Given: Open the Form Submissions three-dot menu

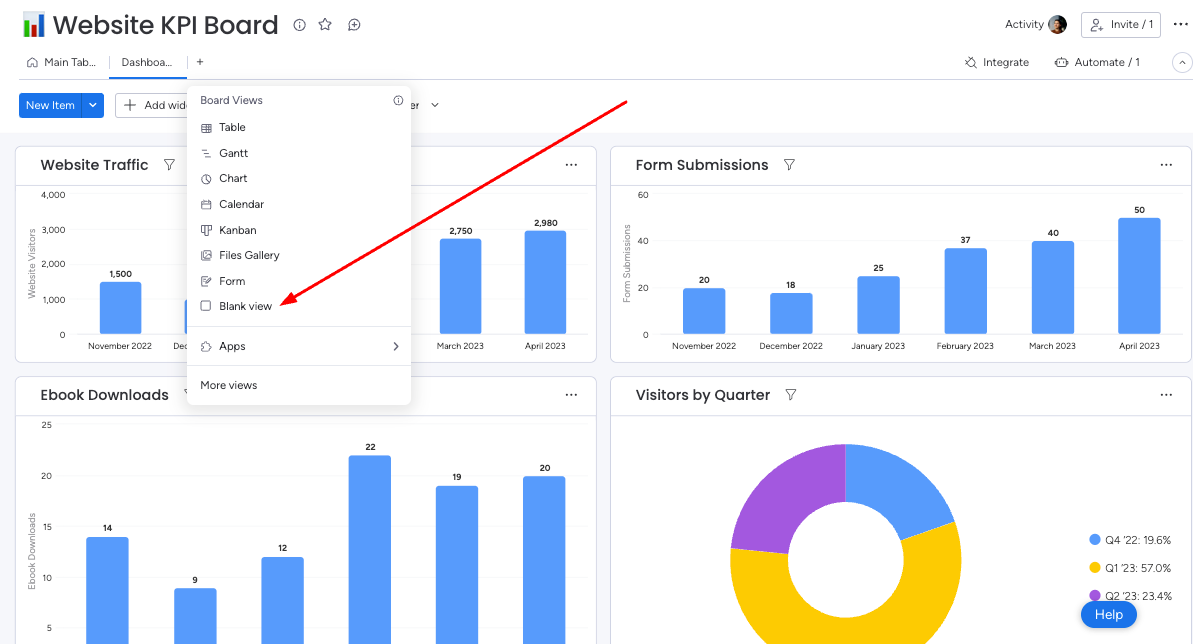Looking at the screenshot, I should (1166, 164).
